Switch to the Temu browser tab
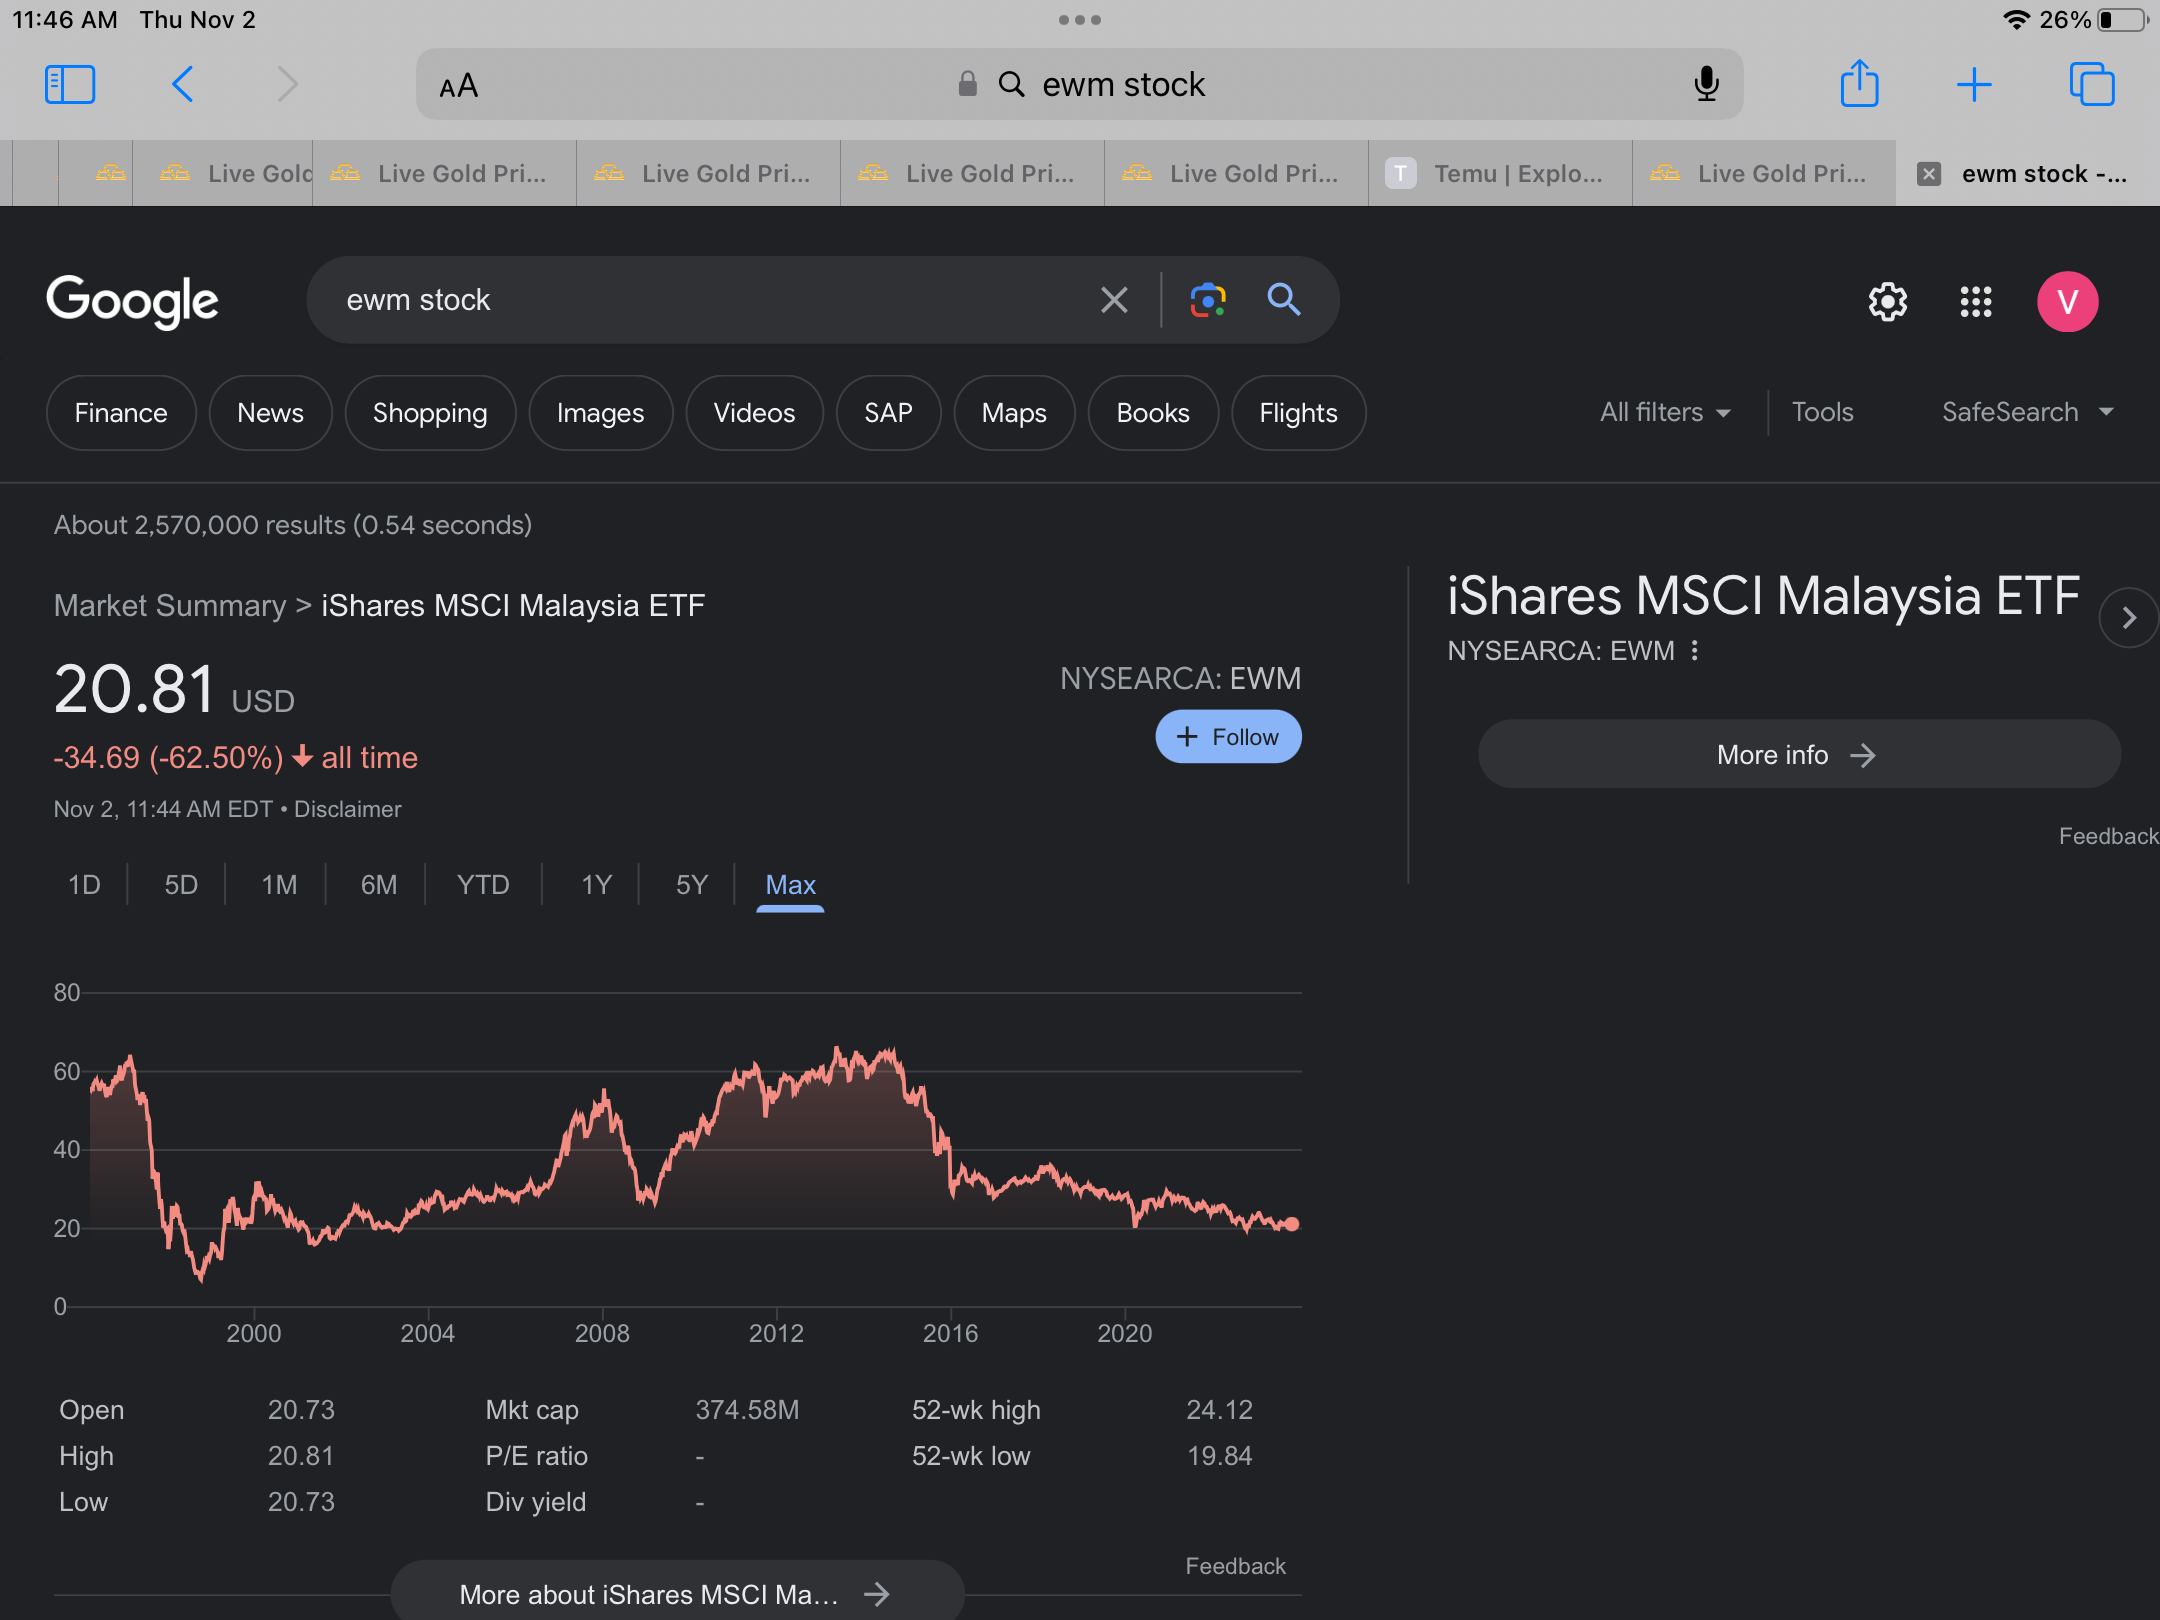2160x1620 pixels. point(1500,174)
